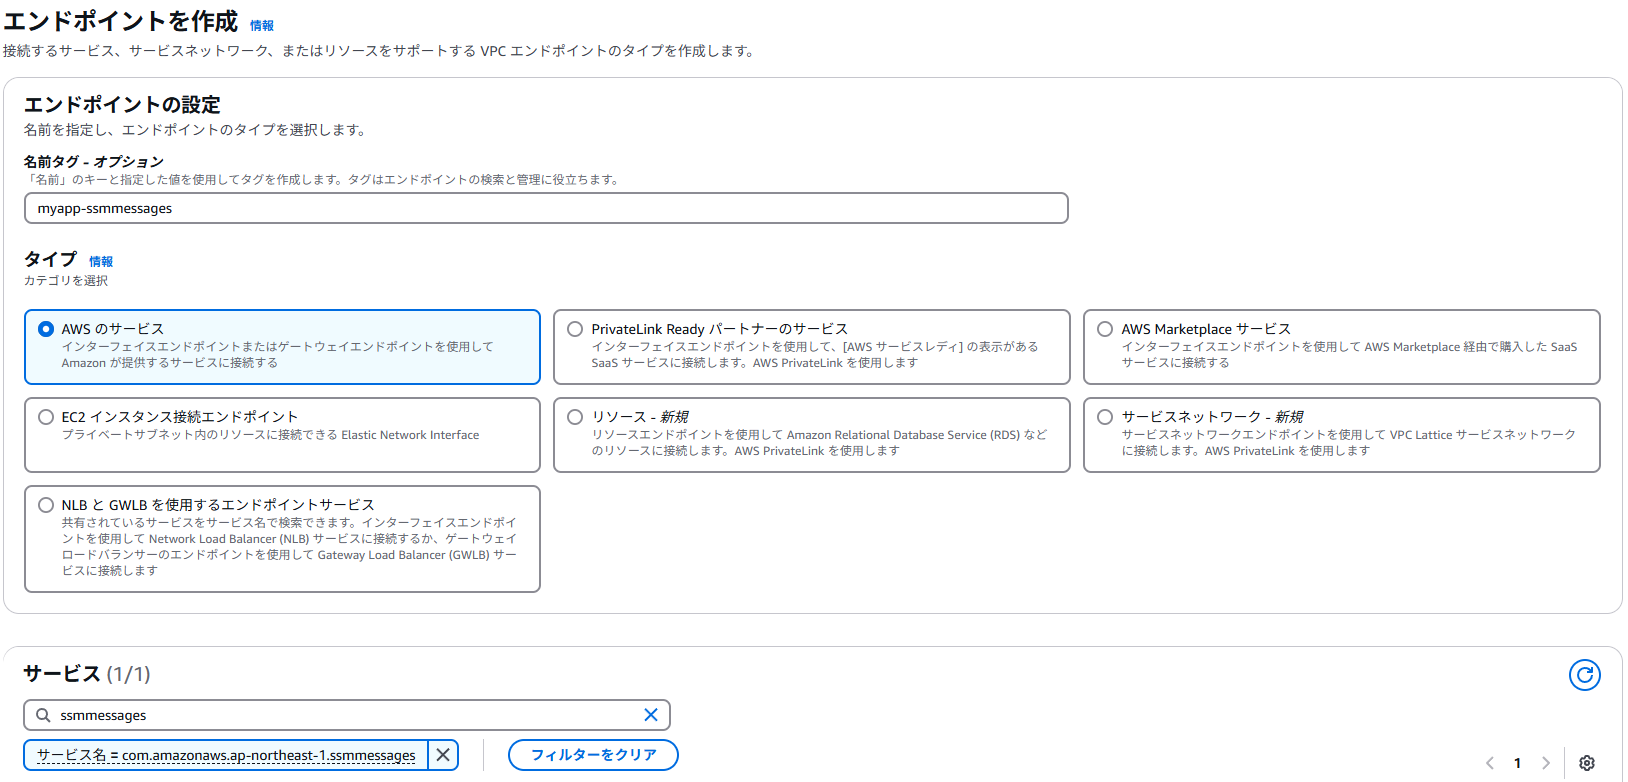Select PrivateLink Ready パートナーのサービス option
The height and width of the screenshot is (782, 1628).
click(x=575, y=329)
